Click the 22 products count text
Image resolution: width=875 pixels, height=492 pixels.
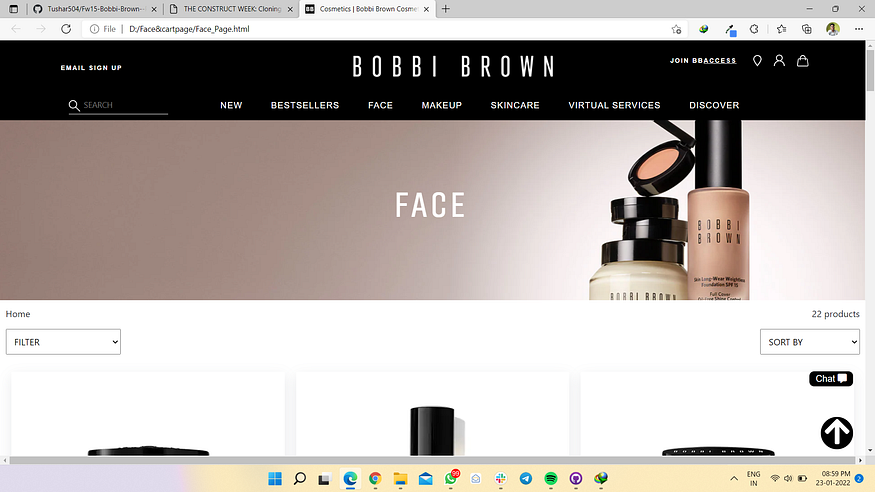[835, 314]
